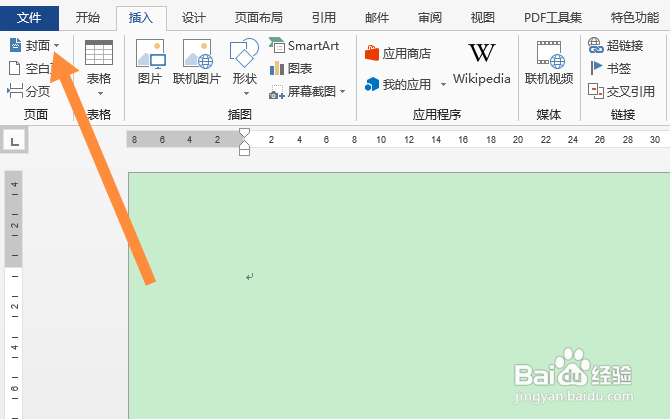Insert a Page Break (分页)
This screenshot has height=419, width=670.
(29, 91)
